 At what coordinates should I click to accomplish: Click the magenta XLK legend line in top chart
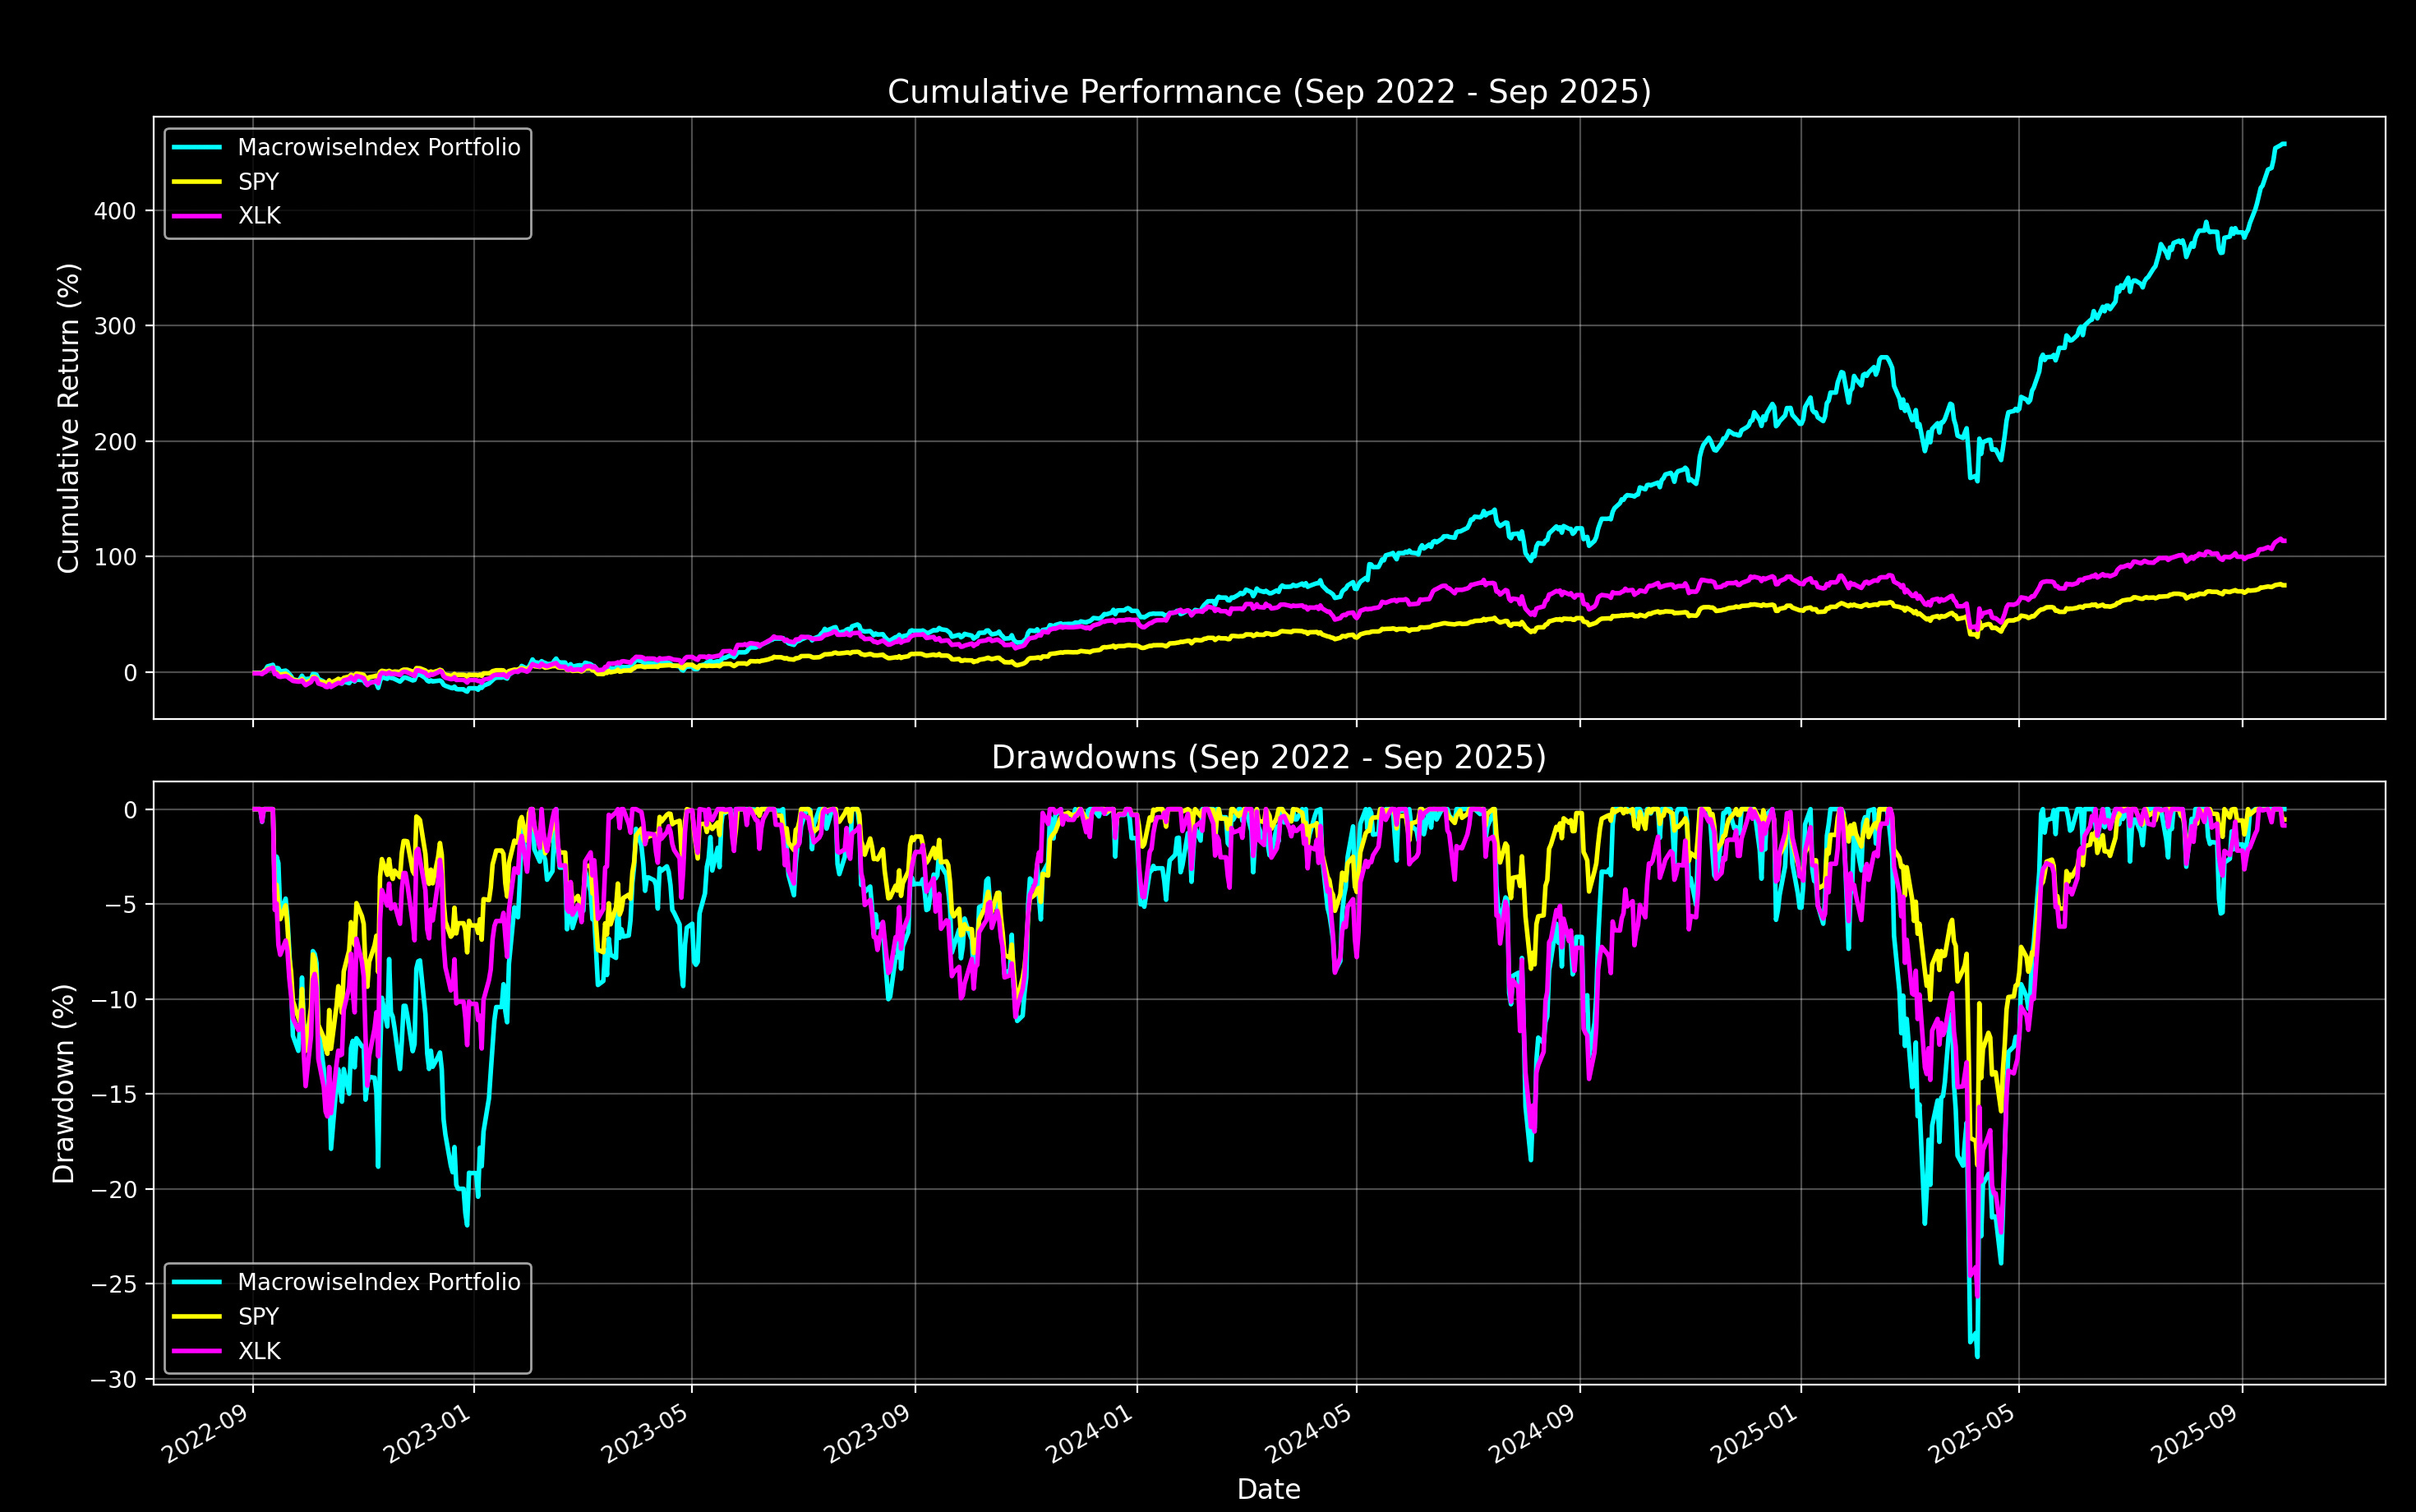click(197, 216)
